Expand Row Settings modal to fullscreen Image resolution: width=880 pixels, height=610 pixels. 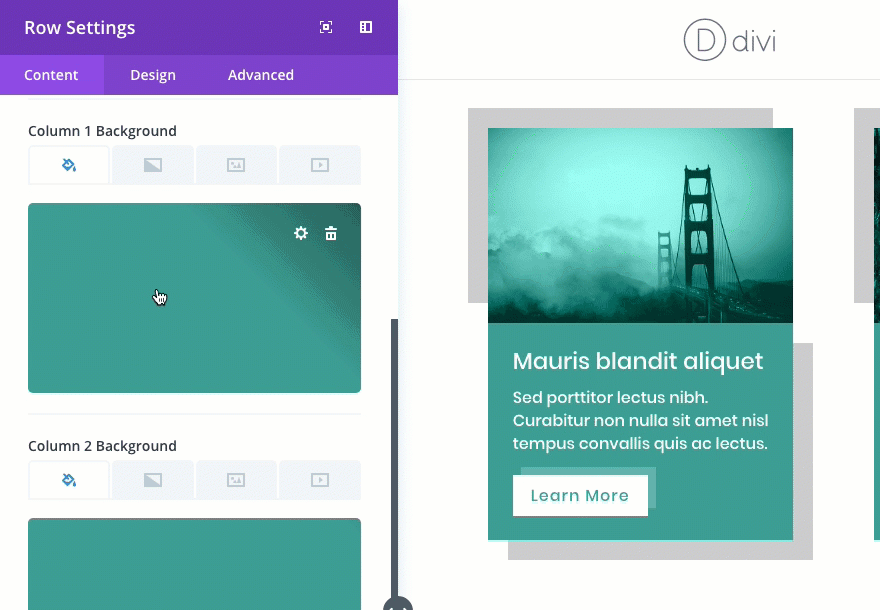326,27
